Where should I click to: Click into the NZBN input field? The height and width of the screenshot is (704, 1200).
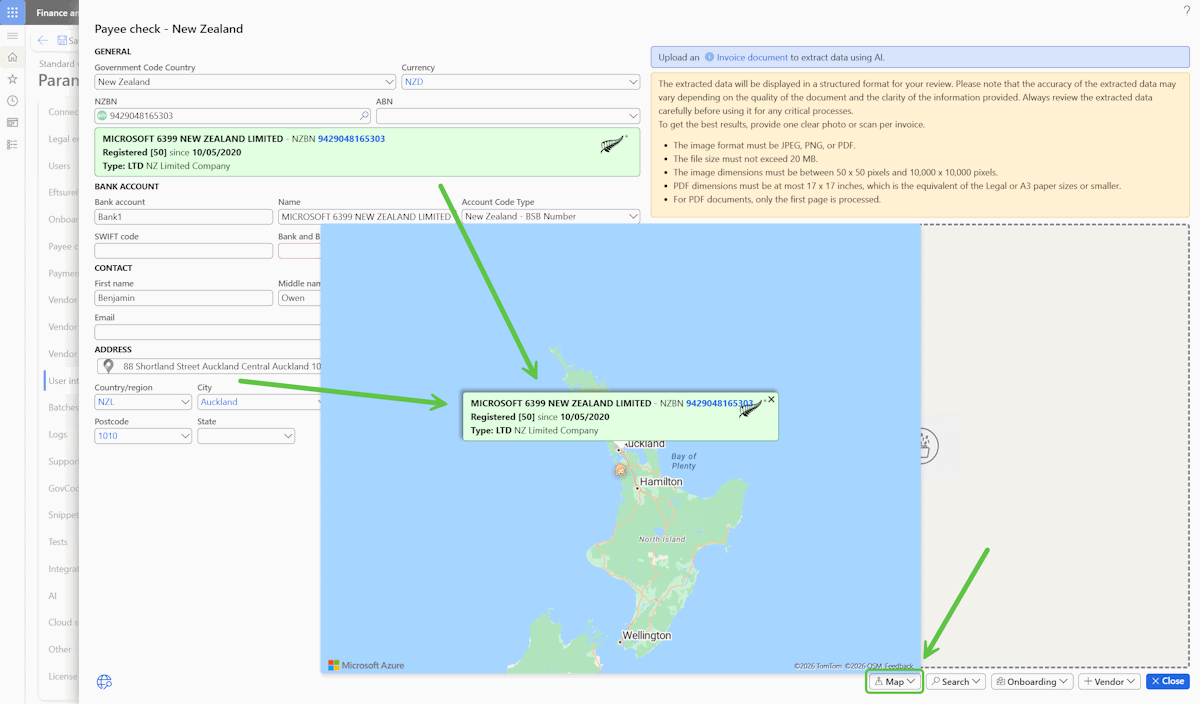click(x=232, y=116)
